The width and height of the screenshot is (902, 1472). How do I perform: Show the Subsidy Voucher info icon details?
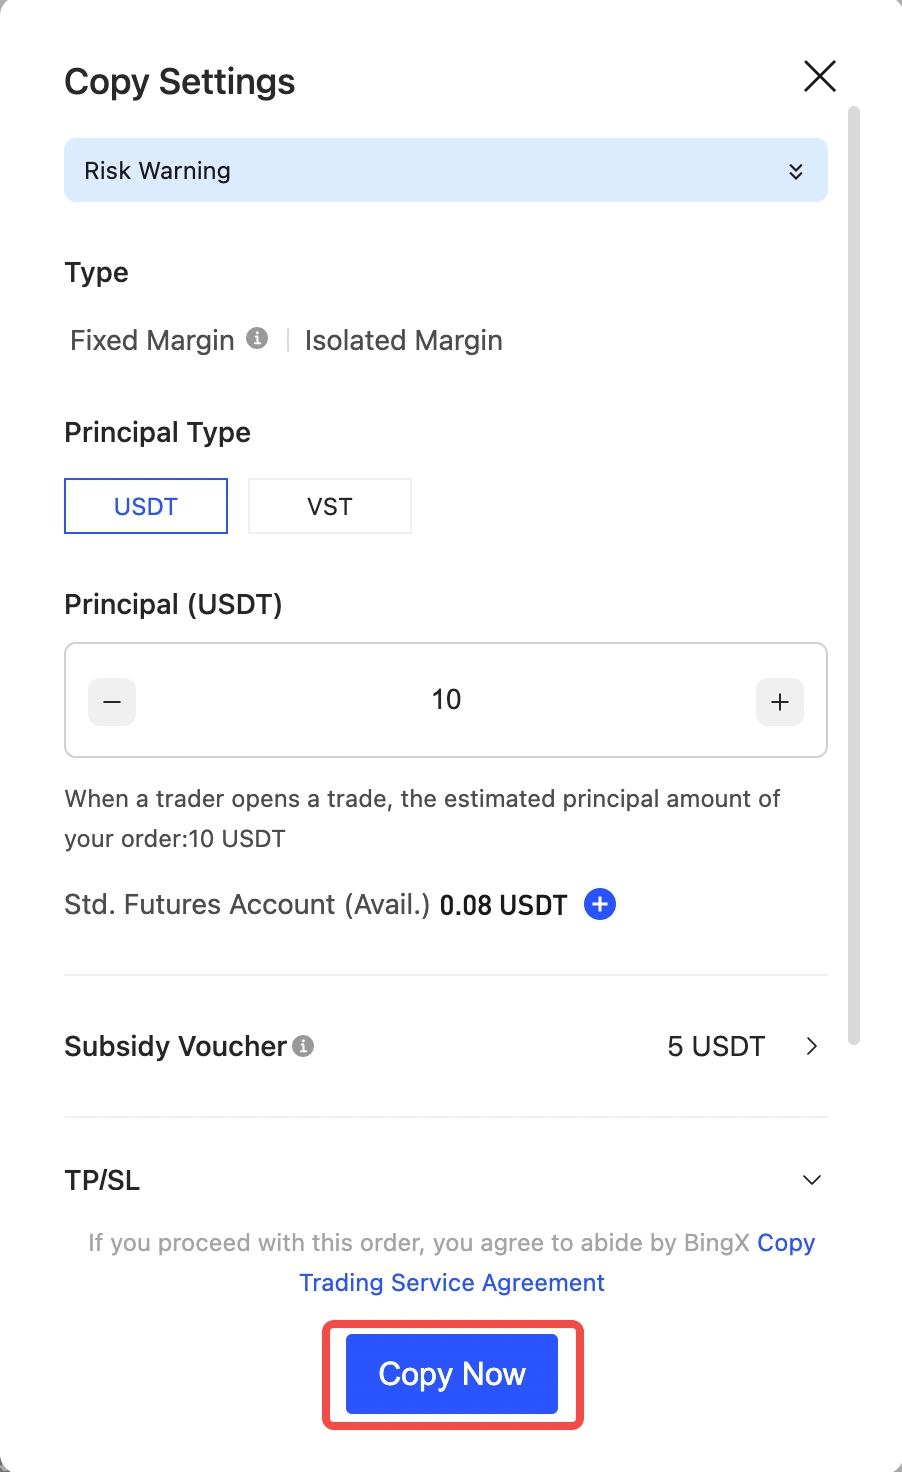tap(303, 1046)
